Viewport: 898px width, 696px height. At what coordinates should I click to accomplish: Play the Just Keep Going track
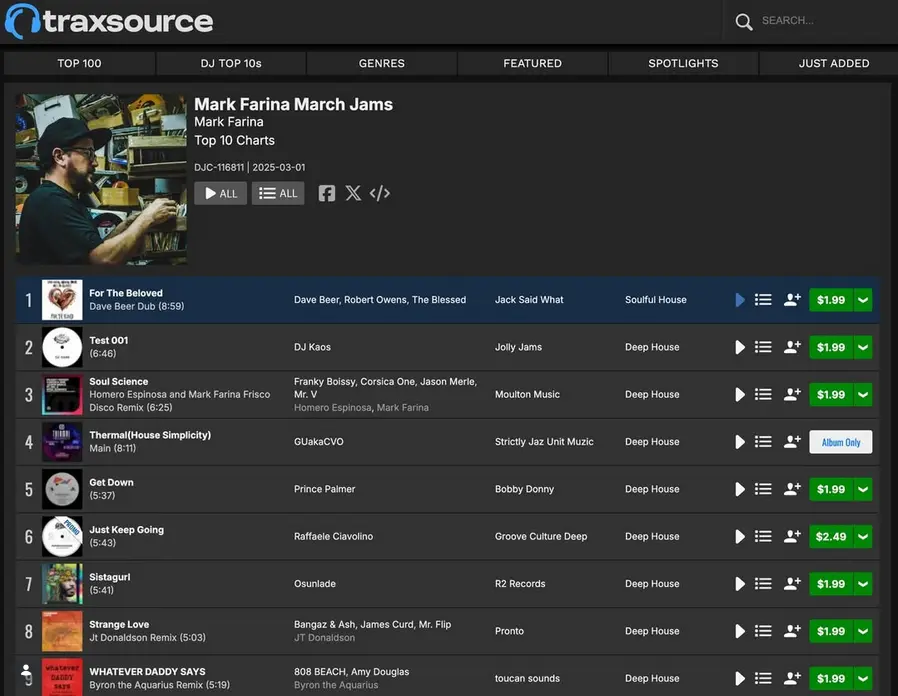tap(740, 537)
